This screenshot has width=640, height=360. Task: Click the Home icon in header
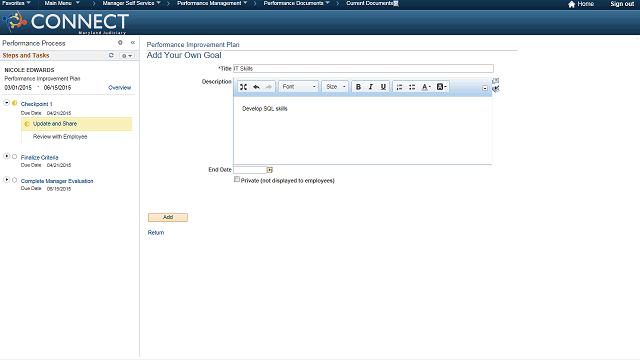point(571,4)
